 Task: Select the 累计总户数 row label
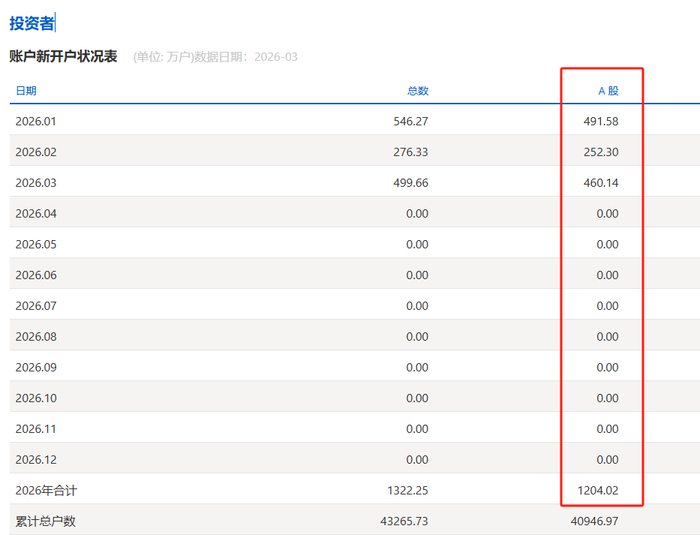pyautogui.click(x=46, y=522)
